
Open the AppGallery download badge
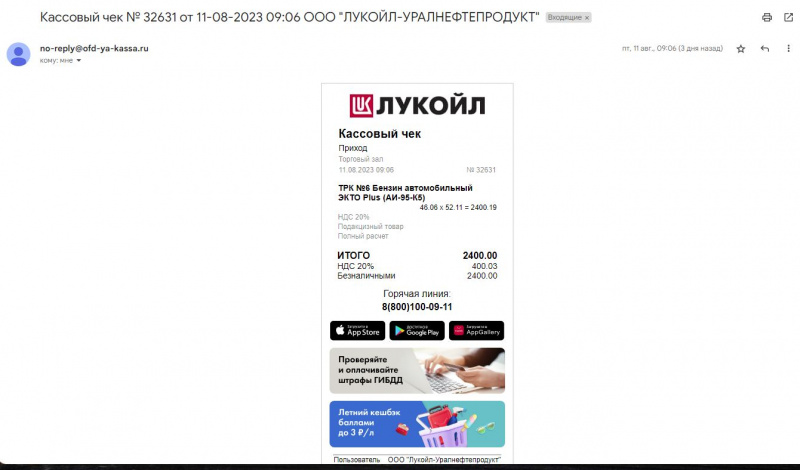coord(477,331)
